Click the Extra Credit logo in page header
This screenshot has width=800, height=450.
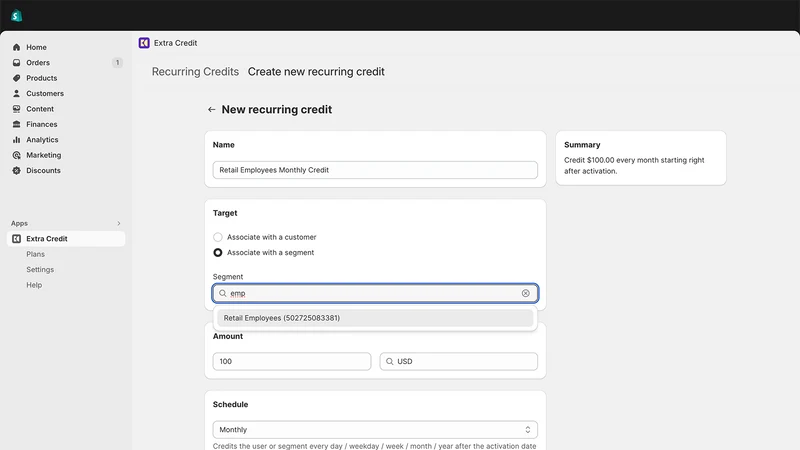tap(144, 43)
